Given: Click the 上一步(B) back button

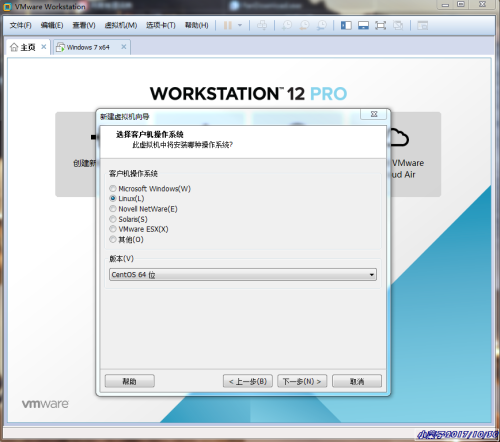Looking at the screenshot, I should [x=248, y=381].
